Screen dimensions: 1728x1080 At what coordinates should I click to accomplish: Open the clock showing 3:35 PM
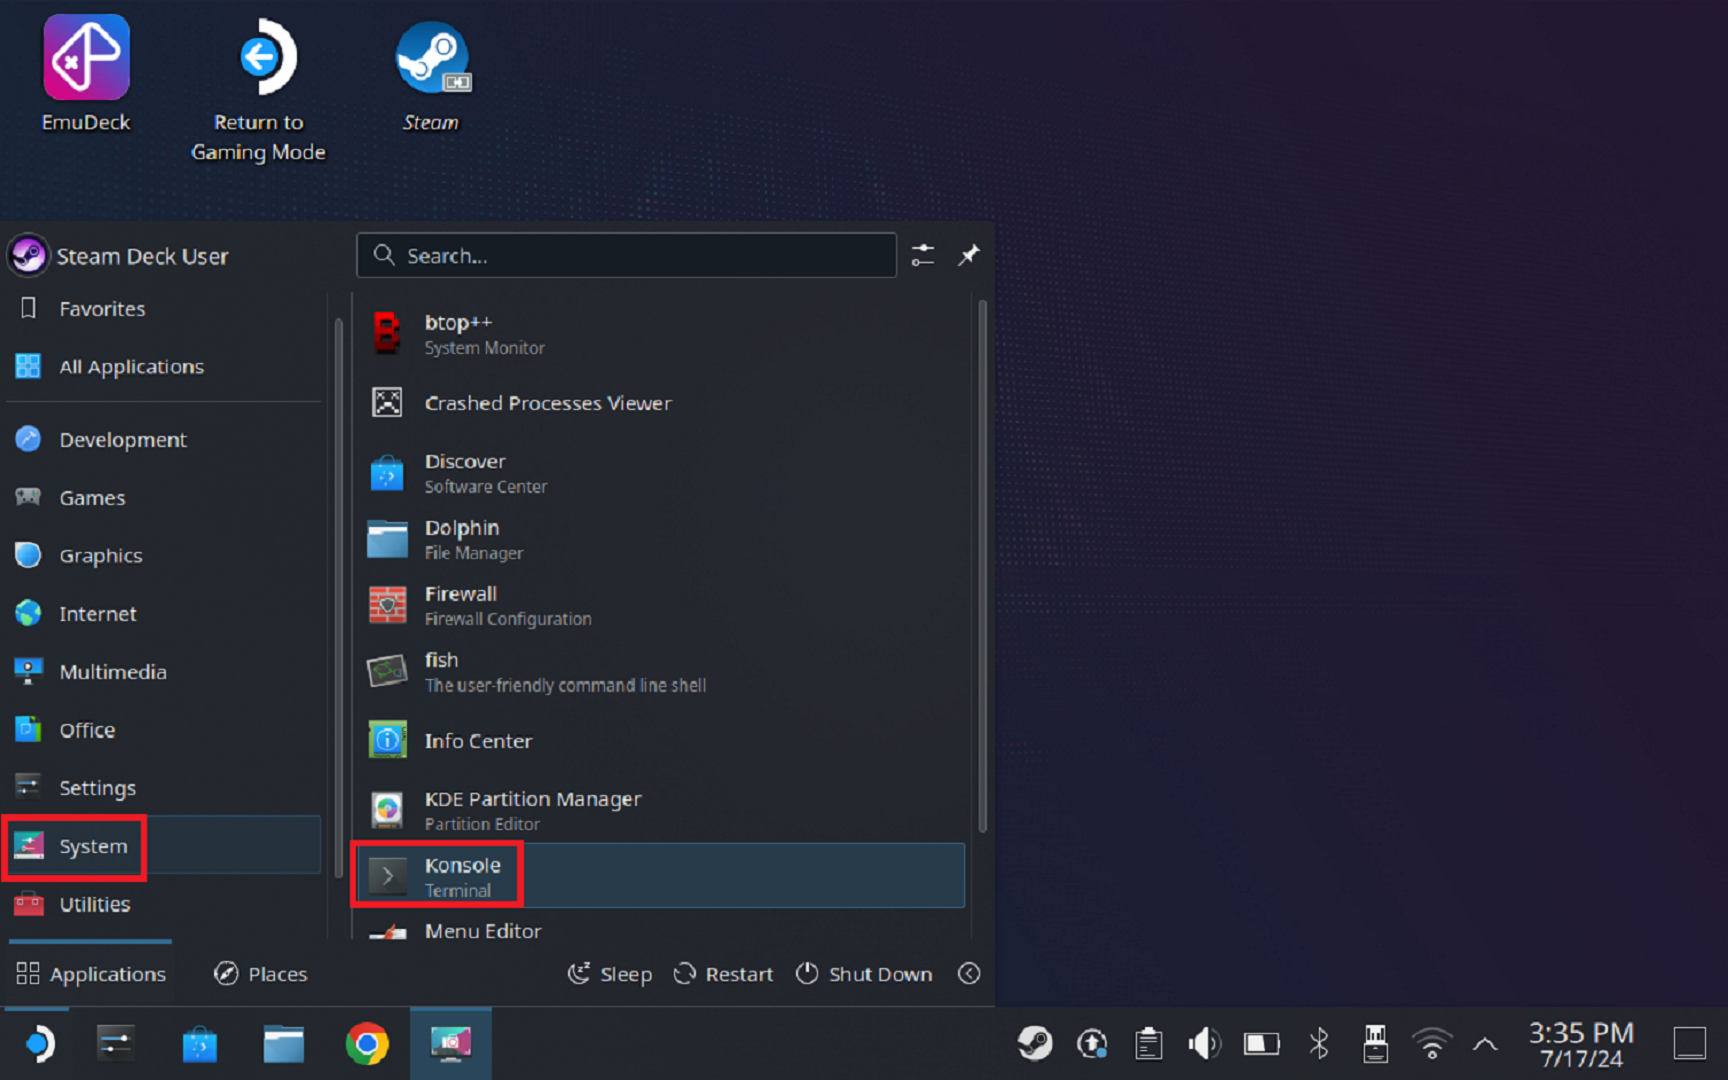(x=1581, y=1044)
